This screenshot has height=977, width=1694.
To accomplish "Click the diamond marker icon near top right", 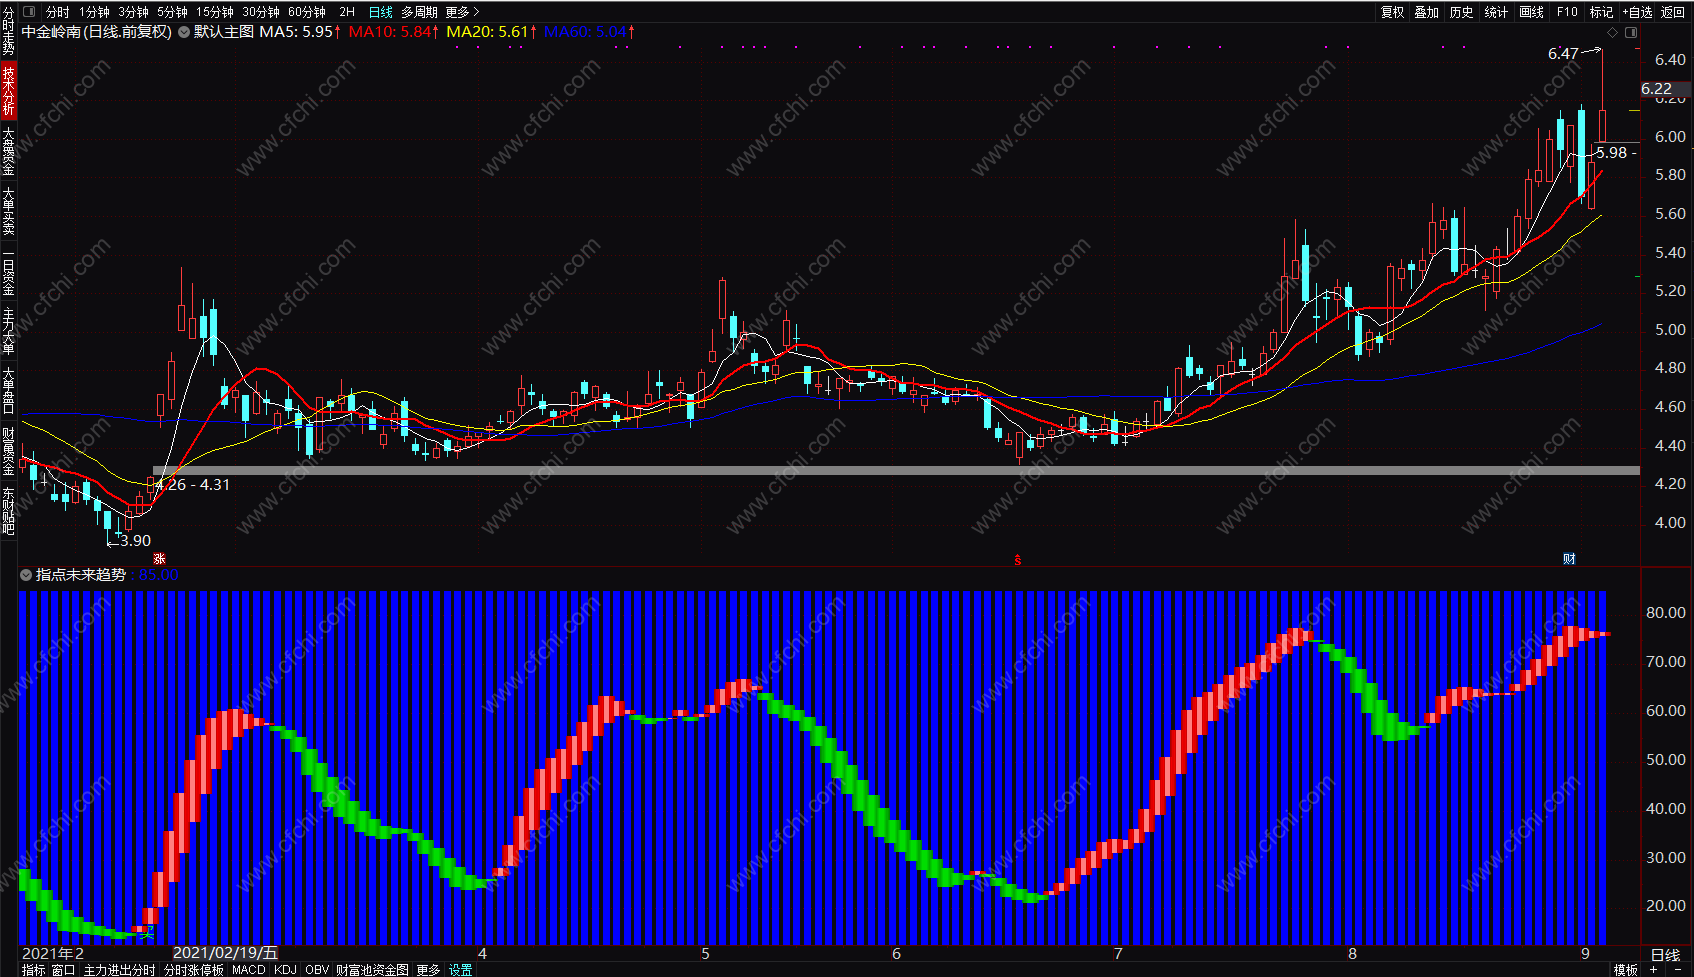I will coord(1612,32).
